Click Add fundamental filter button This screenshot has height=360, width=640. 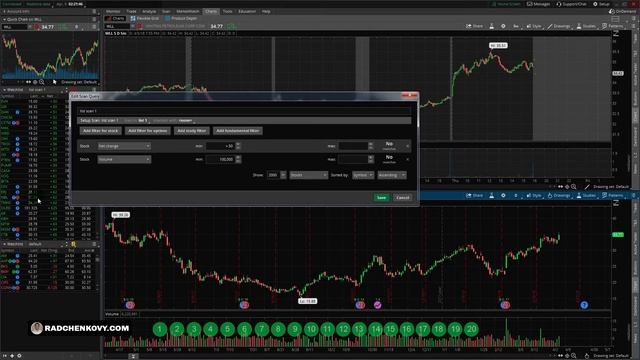point(238,131)
